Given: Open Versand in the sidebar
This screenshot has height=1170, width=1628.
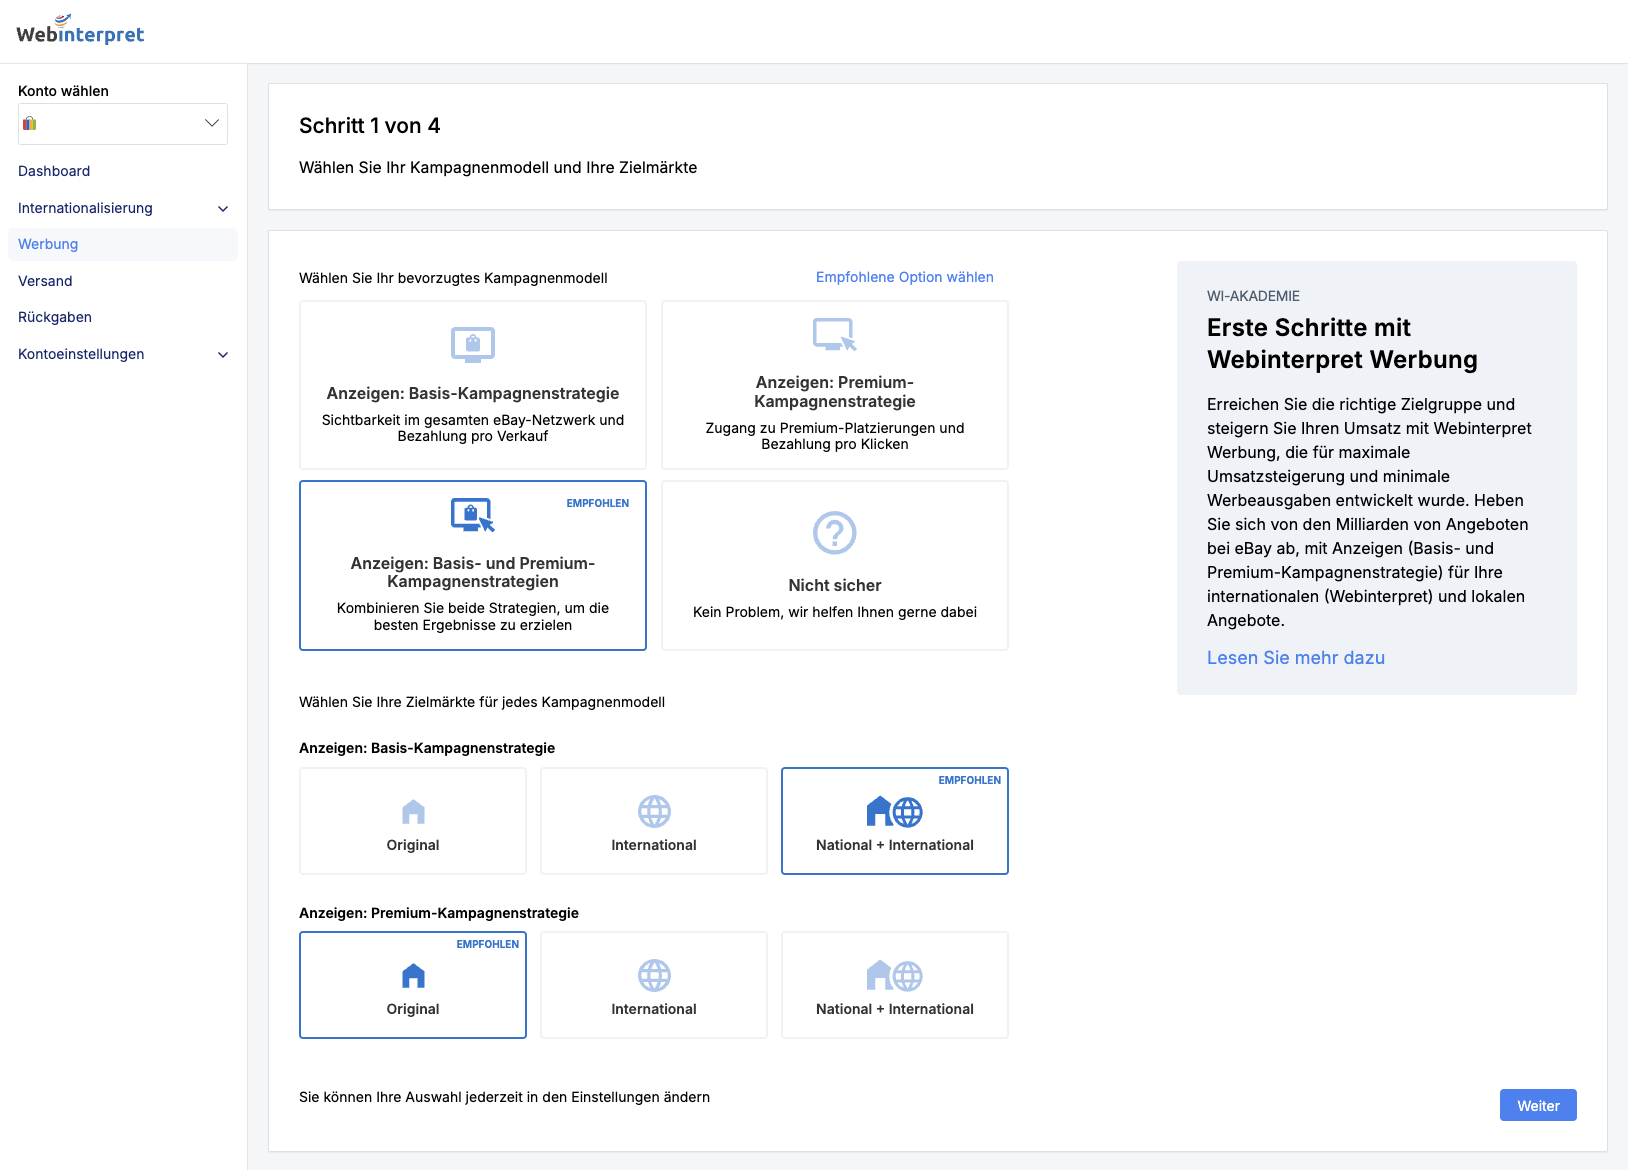Looking at the screenshot, I should click(45, 281).
